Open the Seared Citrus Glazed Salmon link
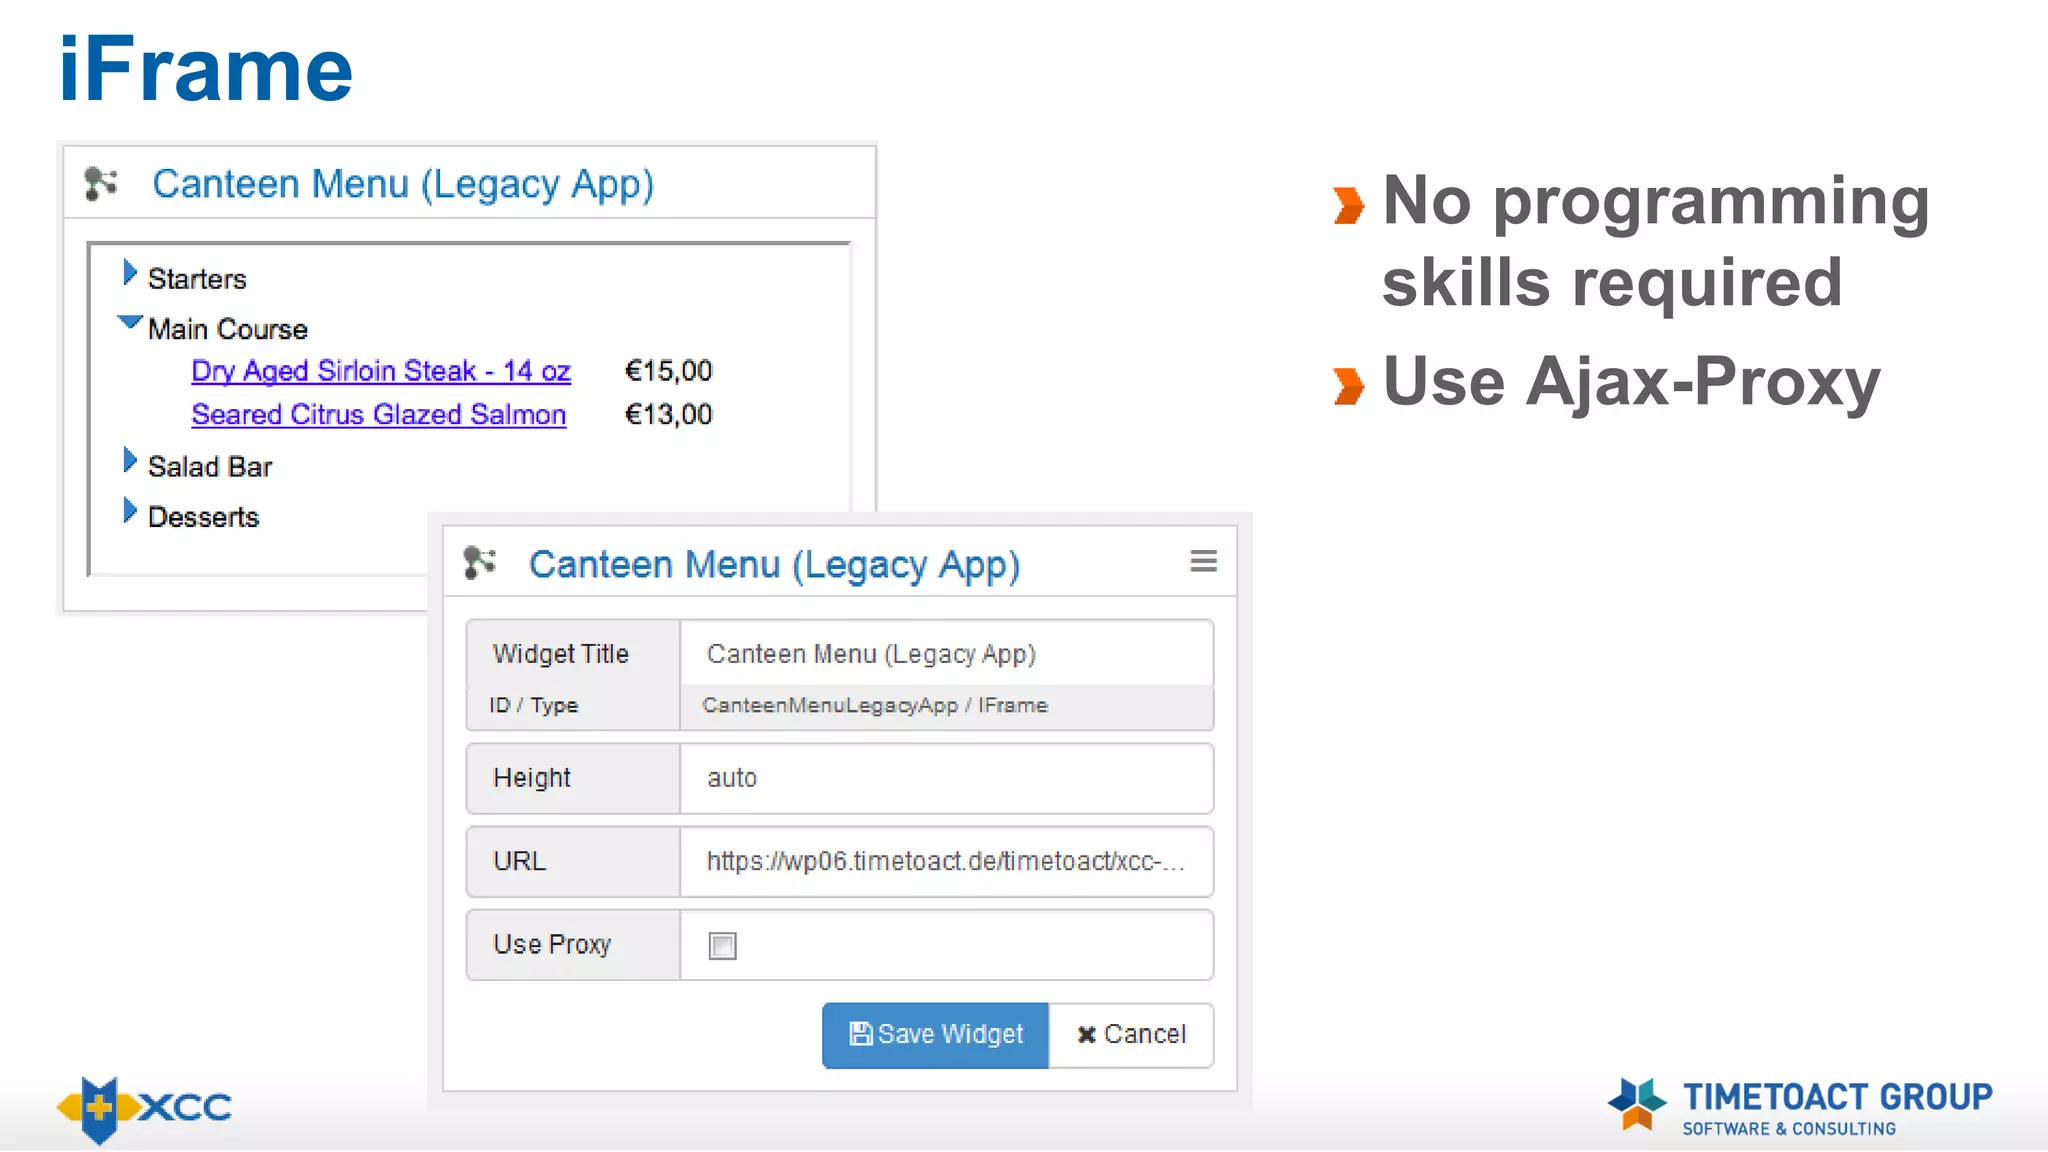This screenshot has width=2048, height=1152. coord(379,415)
